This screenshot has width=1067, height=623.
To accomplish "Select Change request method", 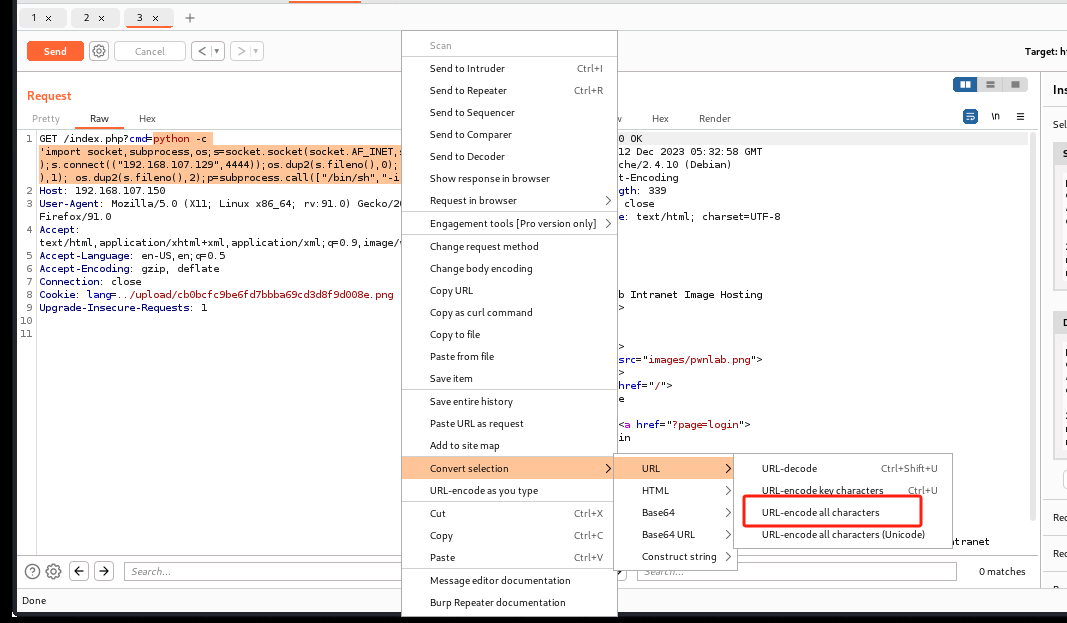I will coord(510,247).
